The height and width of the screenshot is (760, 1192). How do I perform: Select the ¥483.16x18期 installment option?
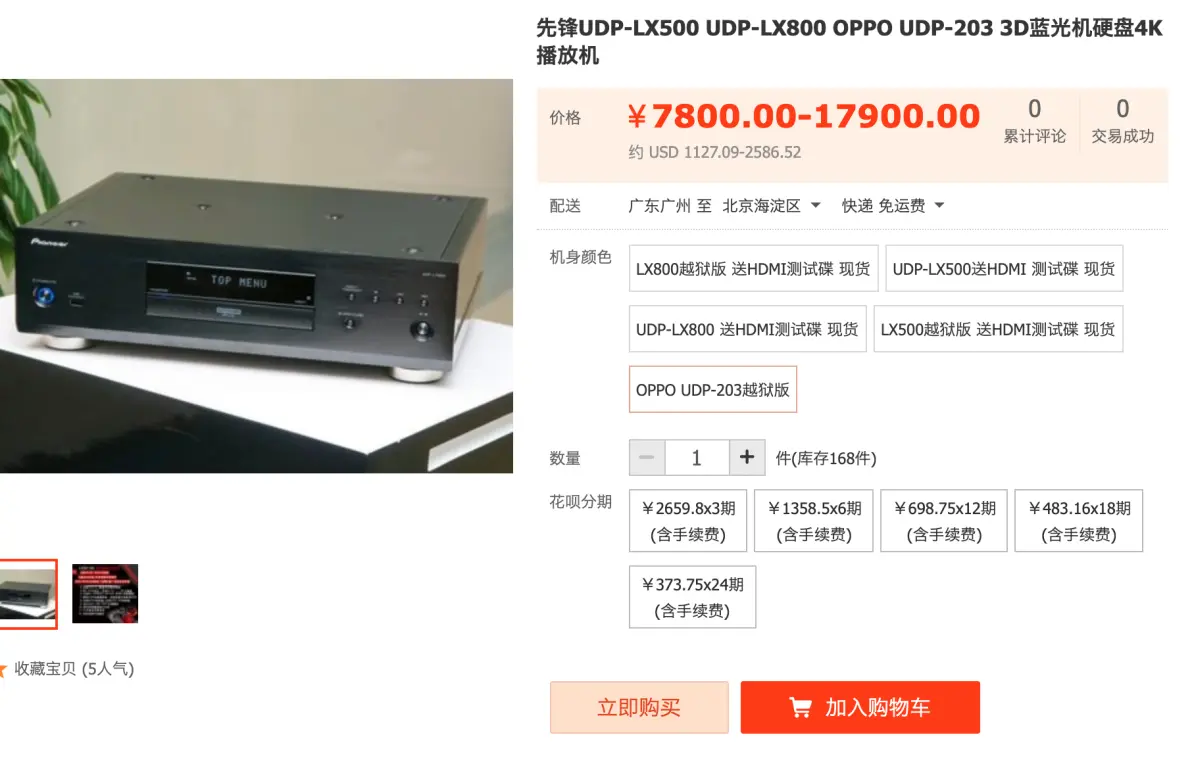click(1079, 521)
